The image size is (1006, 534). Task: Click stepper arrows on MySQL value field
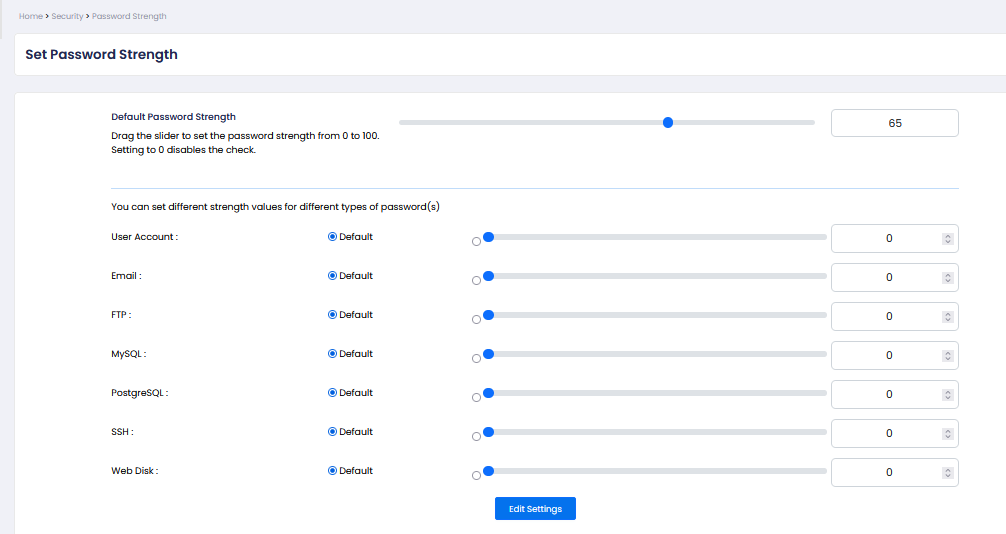point(947,356)
